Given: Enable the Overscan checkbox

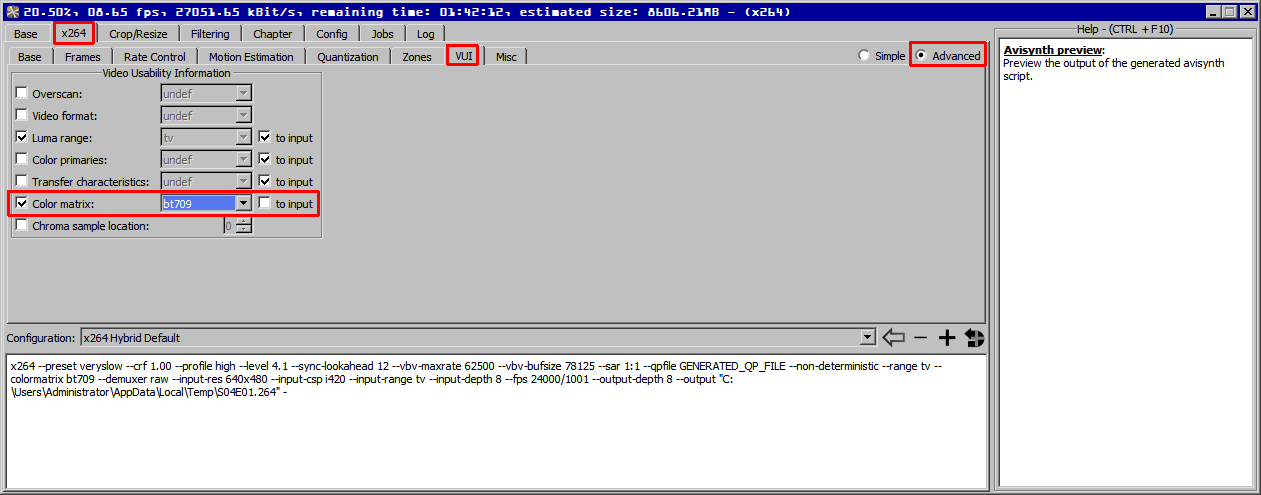Looking at the screenshot, I should tap(22, 93).
